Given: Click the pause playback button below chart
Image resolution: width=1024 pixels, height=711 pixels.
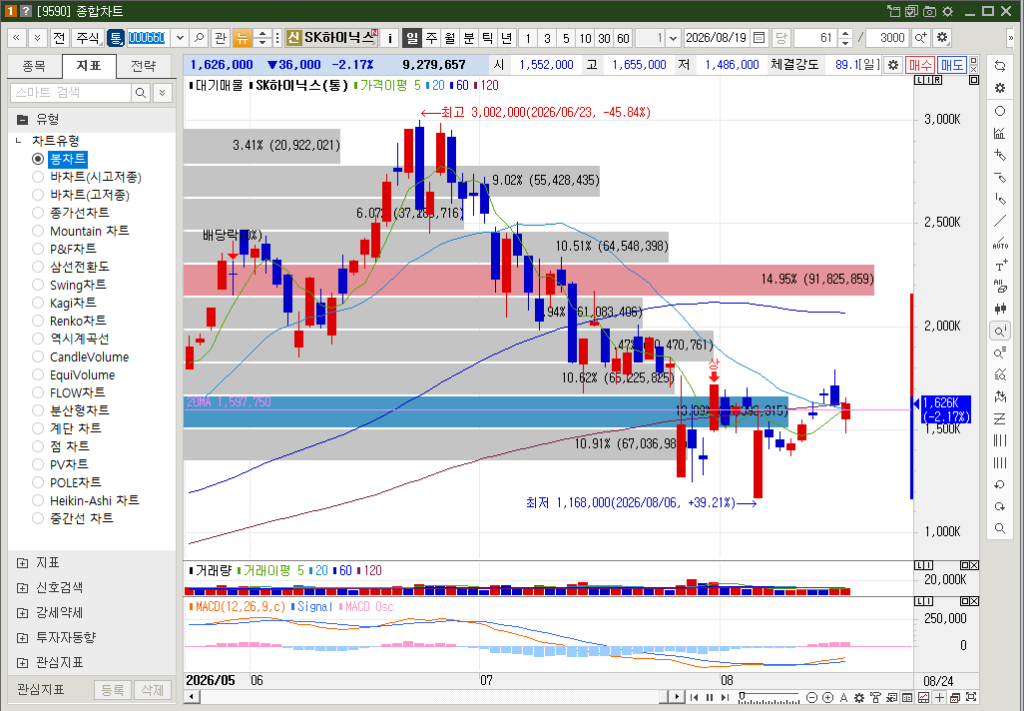Looking at the screenshot, I should tap(710, 697).
